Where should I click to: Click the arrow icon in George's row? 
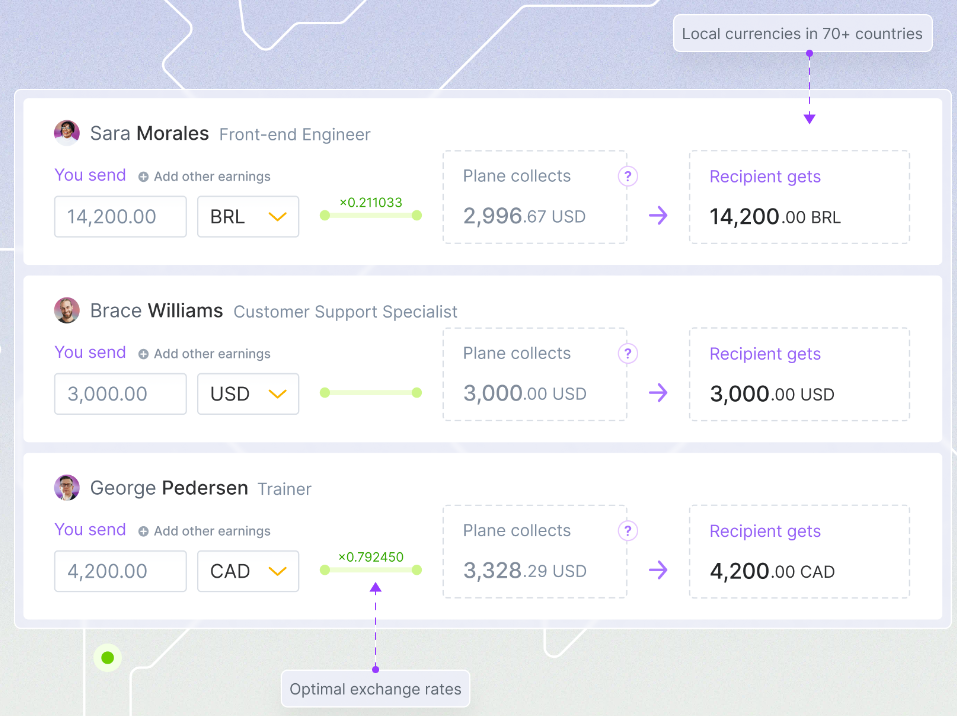[x=658, y=570]
